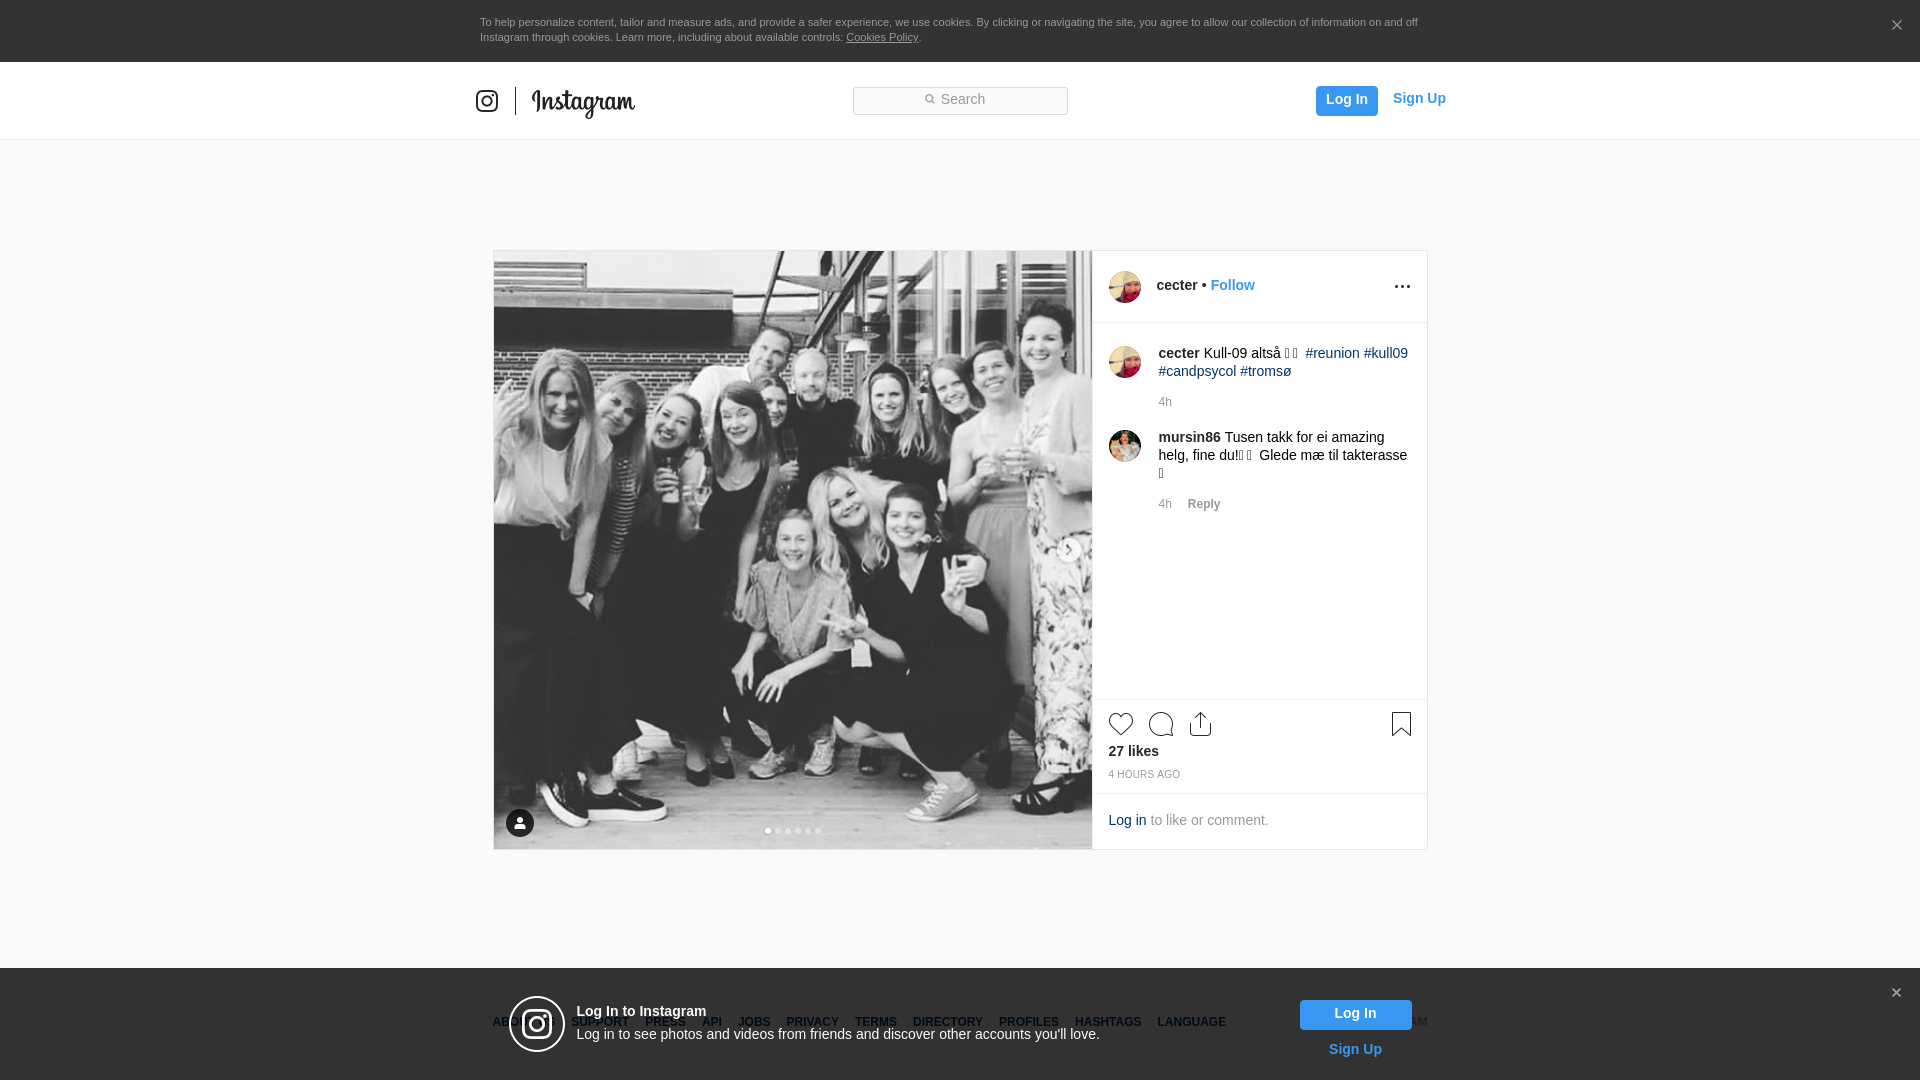Like the post with the heart icon
1920x1080 pixels.
(x=1121, y=724)
